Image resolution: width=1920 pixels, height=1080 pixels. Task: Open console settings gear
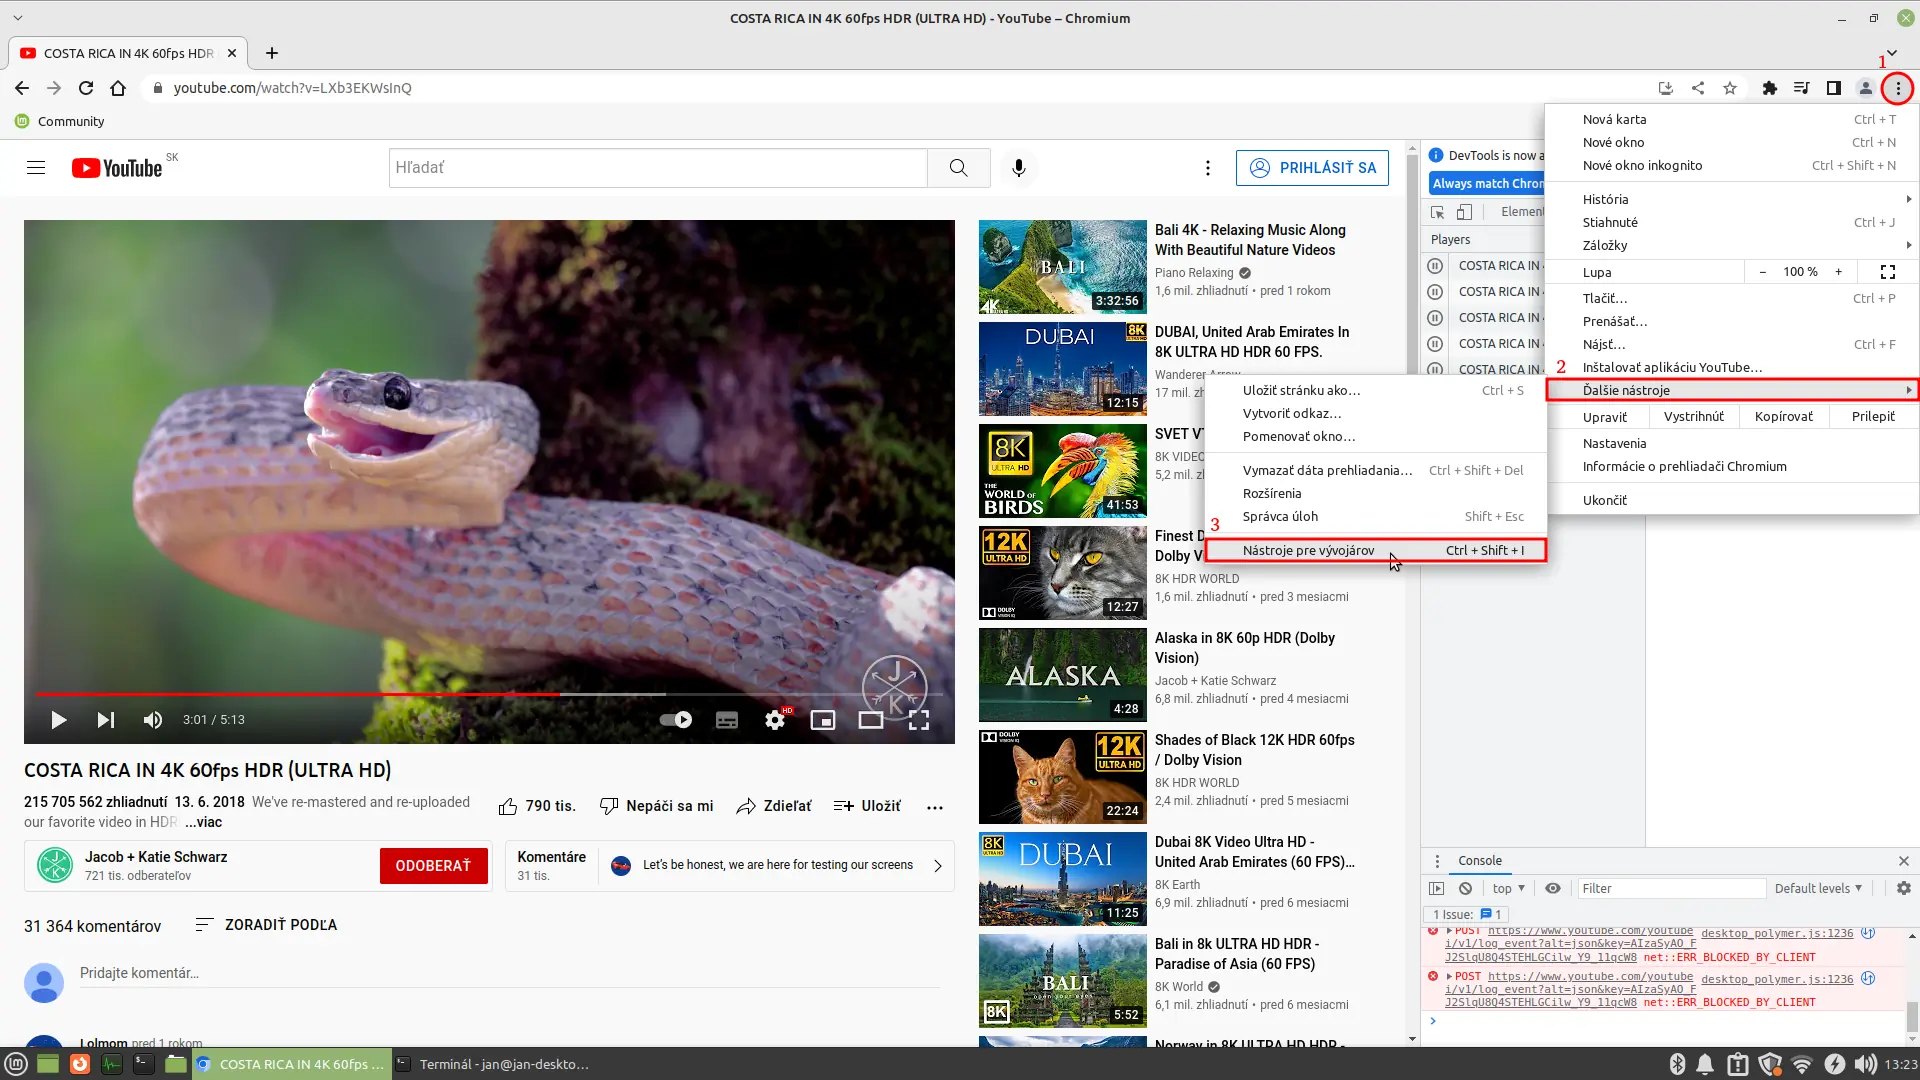(x=1903, y=888)
